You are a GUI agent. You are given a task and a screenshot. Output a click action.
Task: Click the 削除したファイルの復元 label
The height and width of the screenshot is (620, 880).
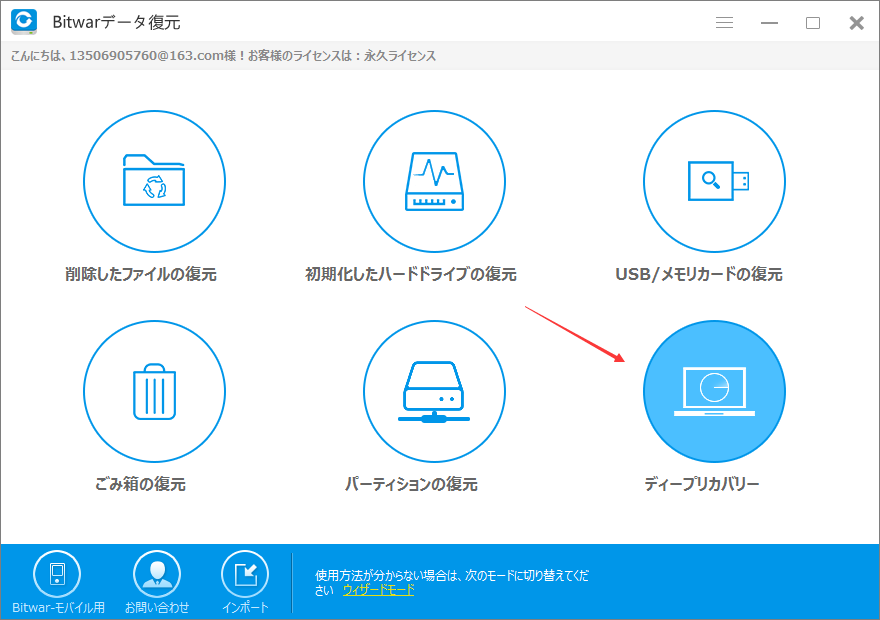click(x=141, y=274)
